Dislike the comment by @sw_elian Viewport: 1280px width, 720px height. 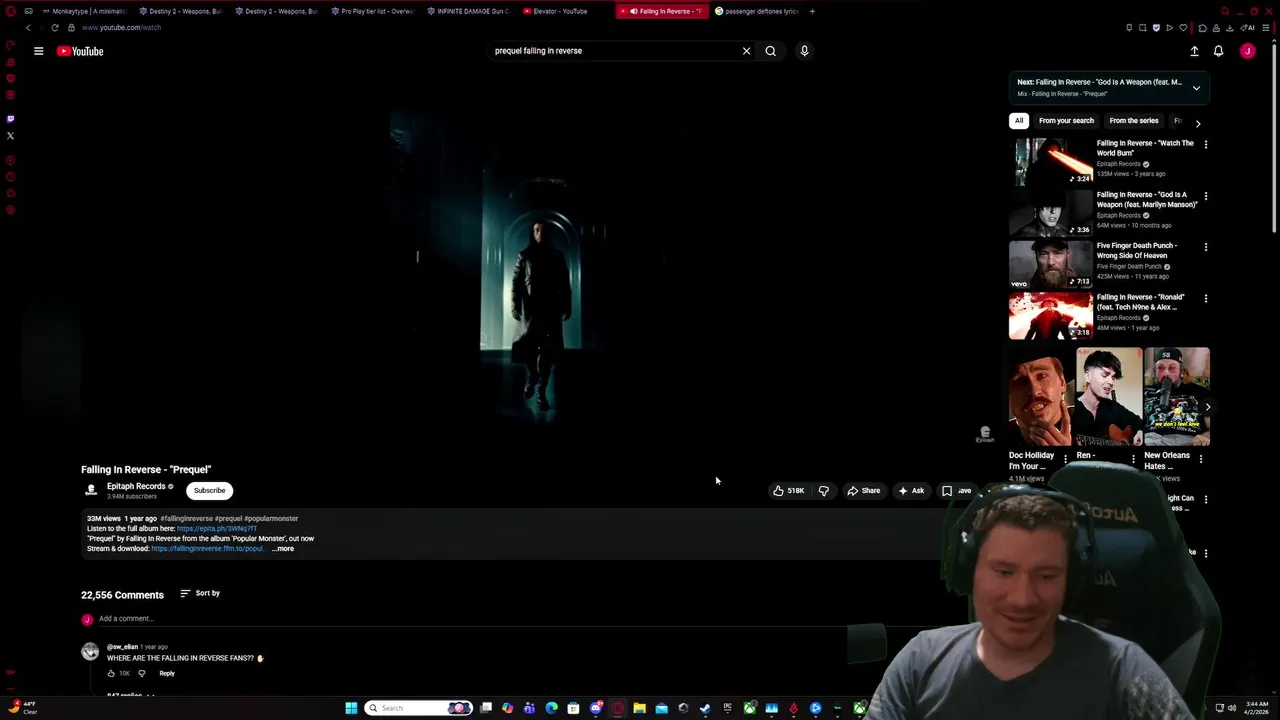coord(141,673)
